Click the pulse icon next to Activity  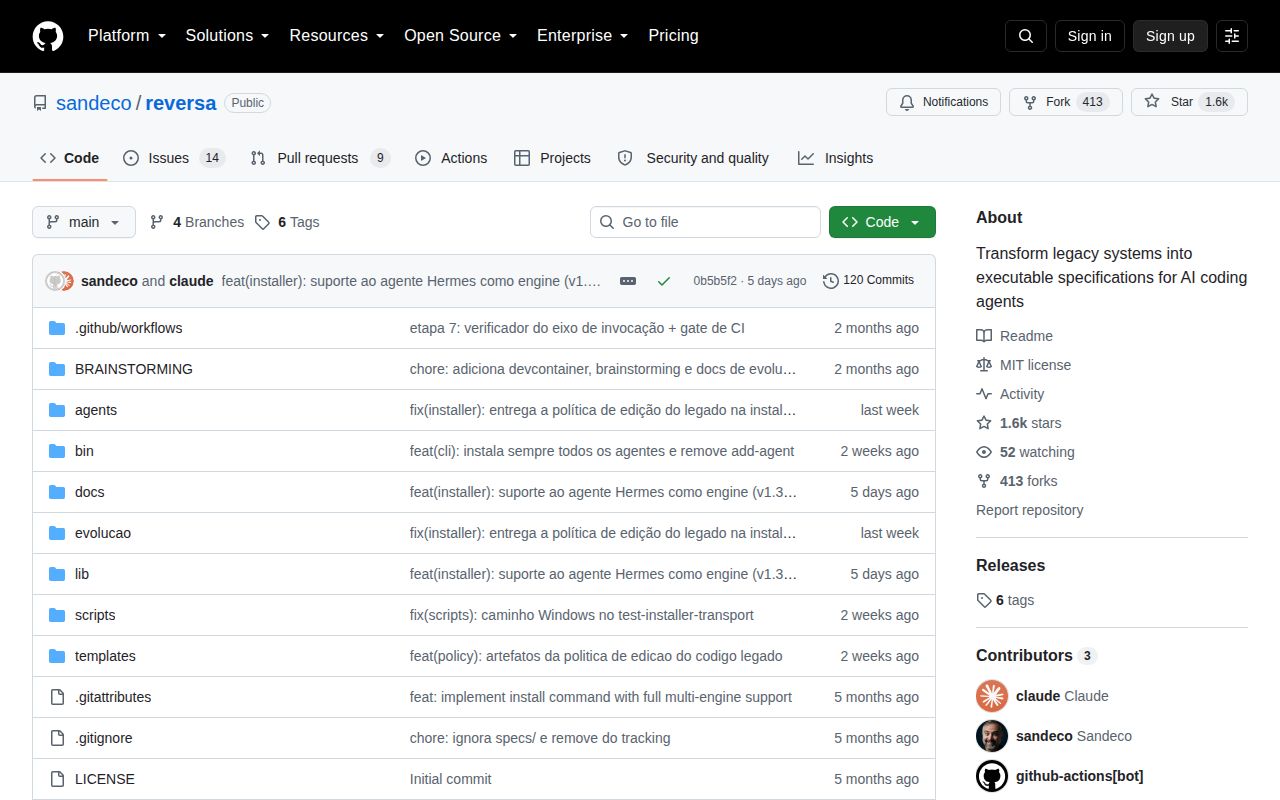(984, 394)
